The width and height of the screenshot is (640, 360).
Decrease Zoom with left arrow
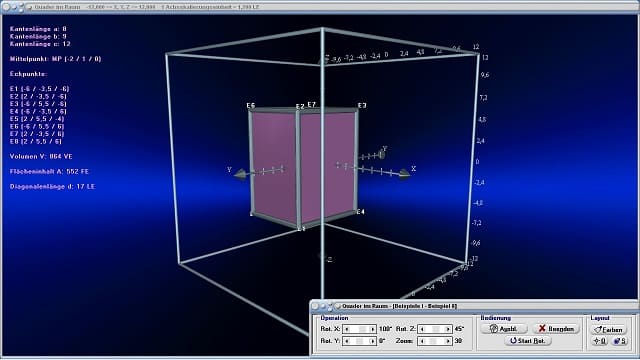[422, 341]
